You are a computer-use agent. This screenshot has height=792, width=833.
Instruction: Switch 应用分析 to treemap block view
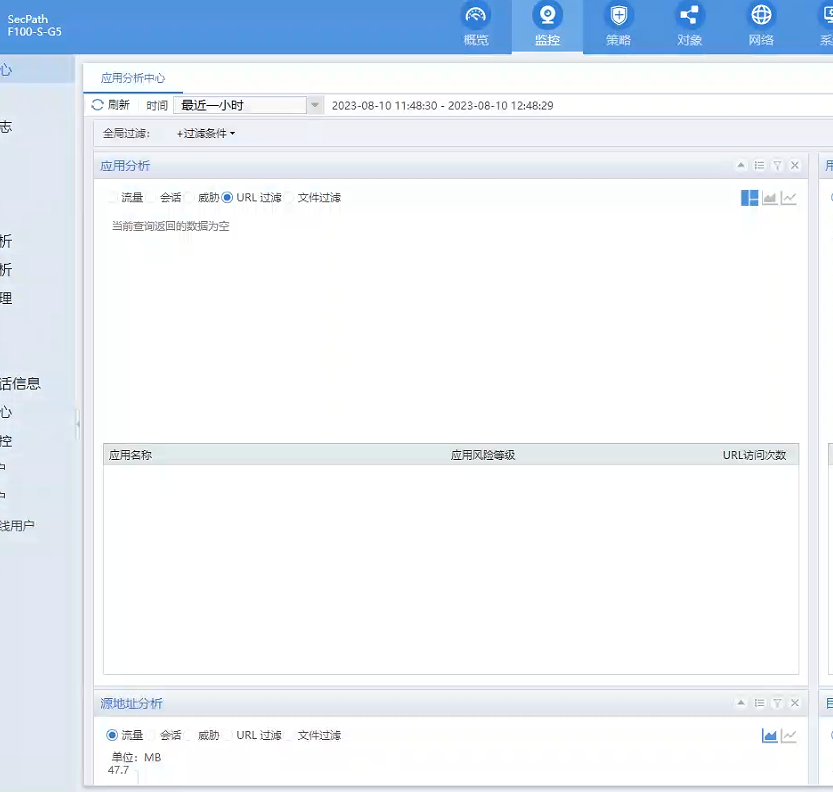click(x=750, y=198)
